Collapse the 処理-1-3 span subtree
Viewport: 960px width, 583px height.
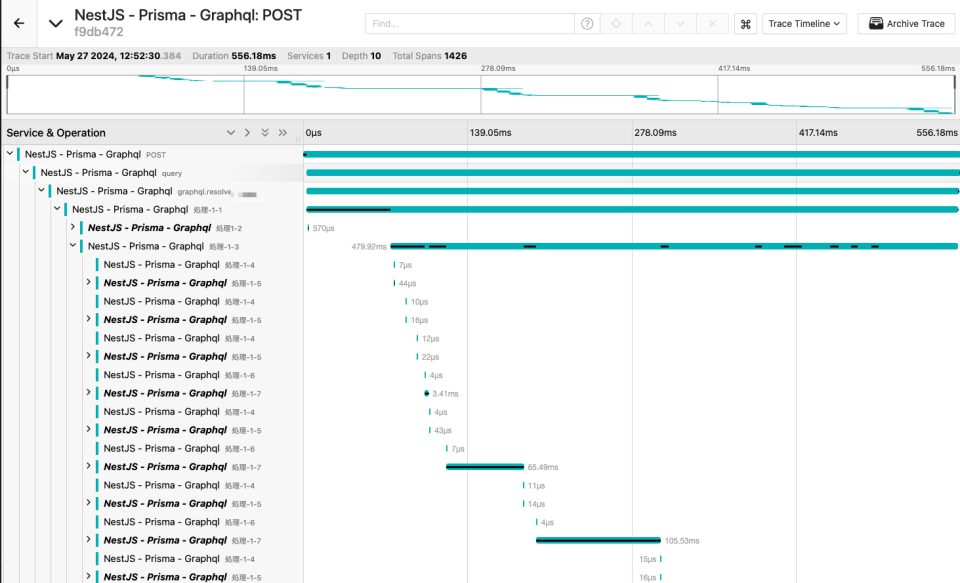72,246
